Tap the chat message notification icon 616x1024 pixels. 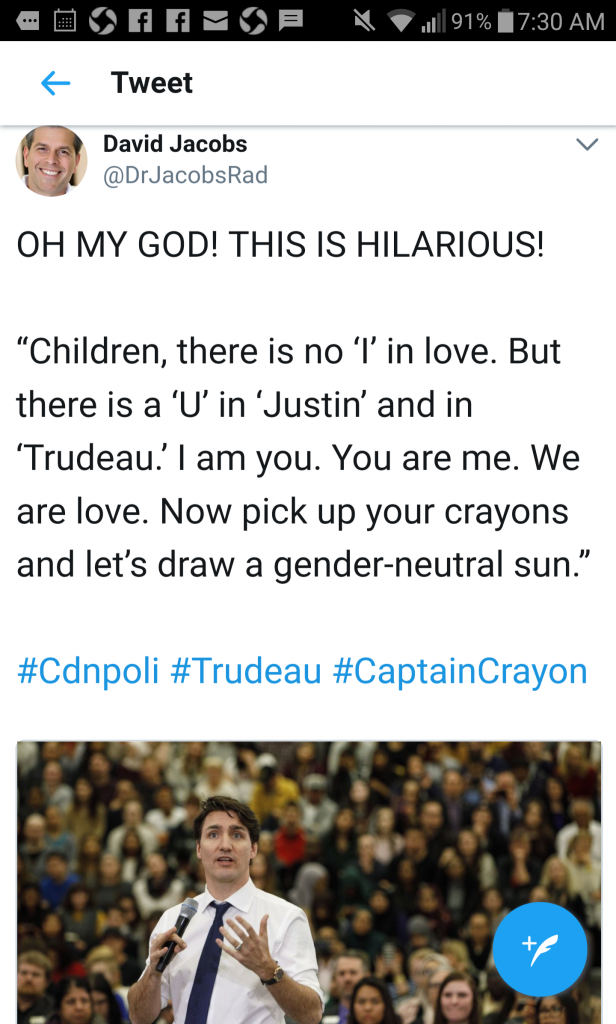coord(291,20)
